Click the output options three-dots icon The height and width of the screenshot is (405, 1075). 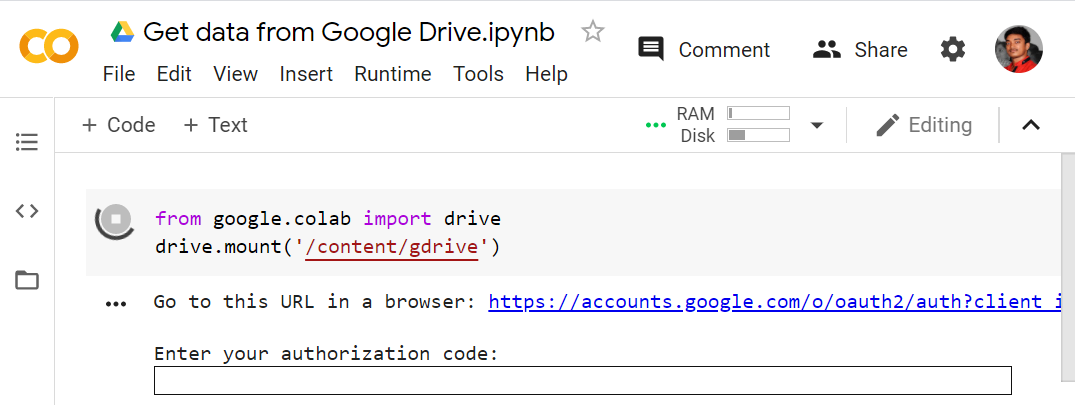[x=116, y=304]
